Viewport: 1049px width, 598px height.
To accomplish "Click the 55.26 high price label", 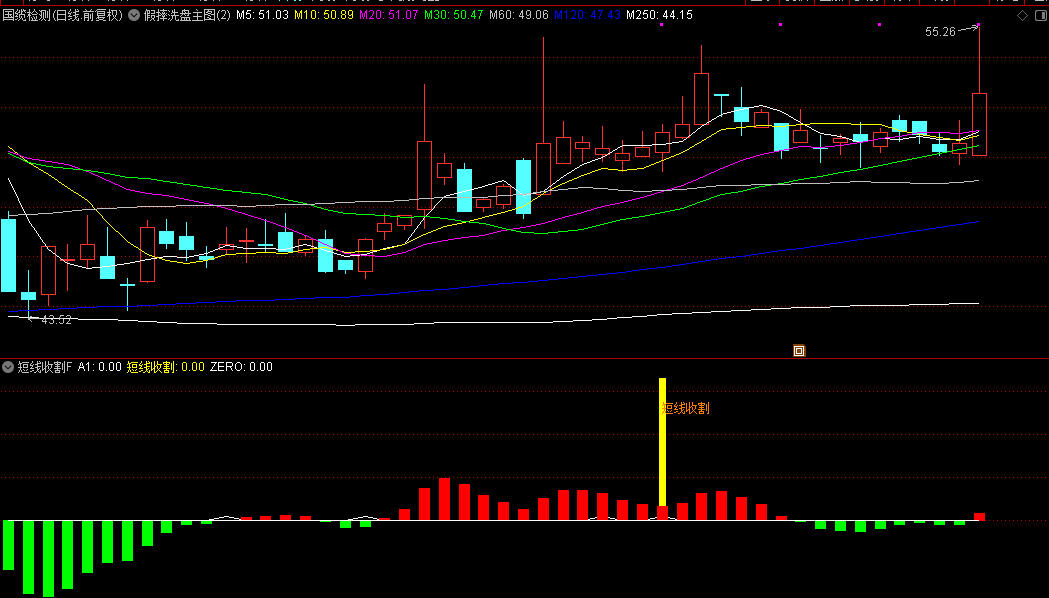I will point(940,31).
